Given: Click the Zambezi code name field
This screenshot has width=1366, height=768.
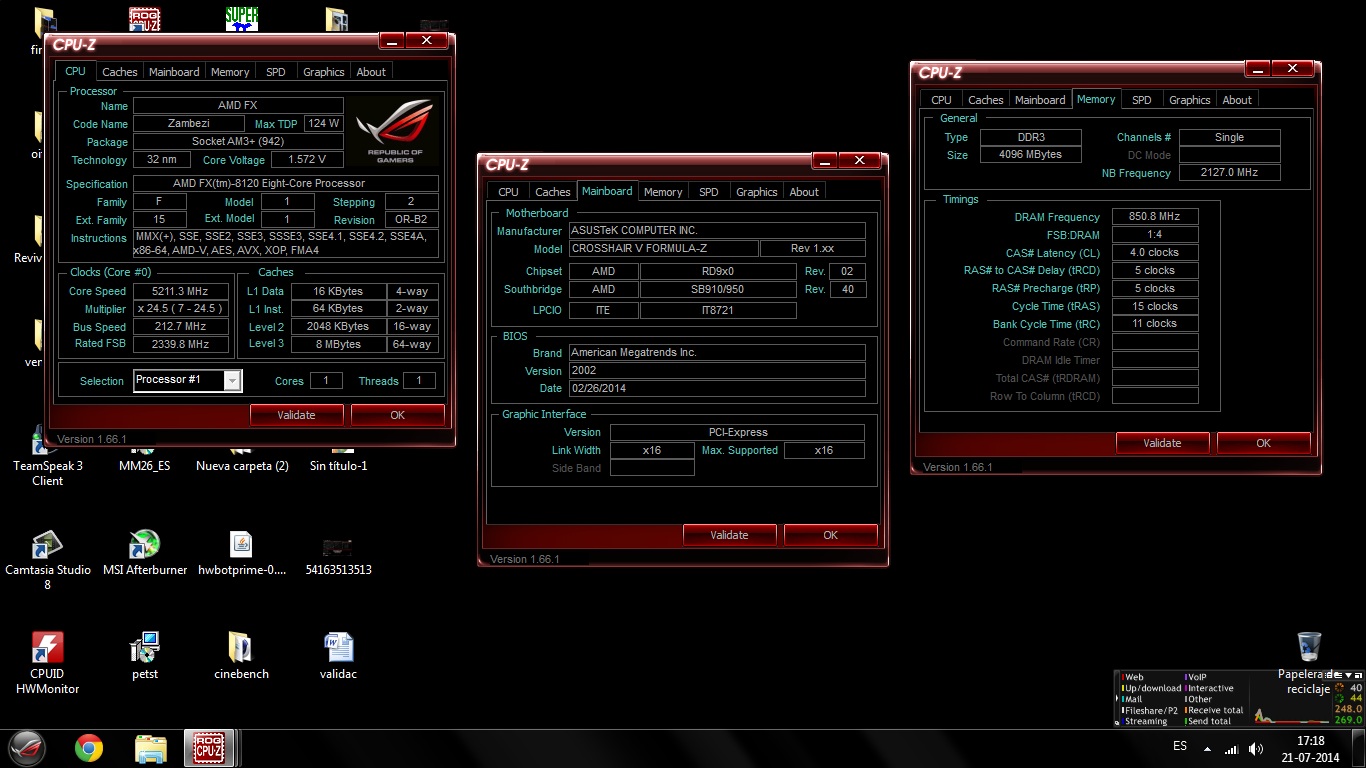Looking at the screenshot, I should (x=188, y=124).
